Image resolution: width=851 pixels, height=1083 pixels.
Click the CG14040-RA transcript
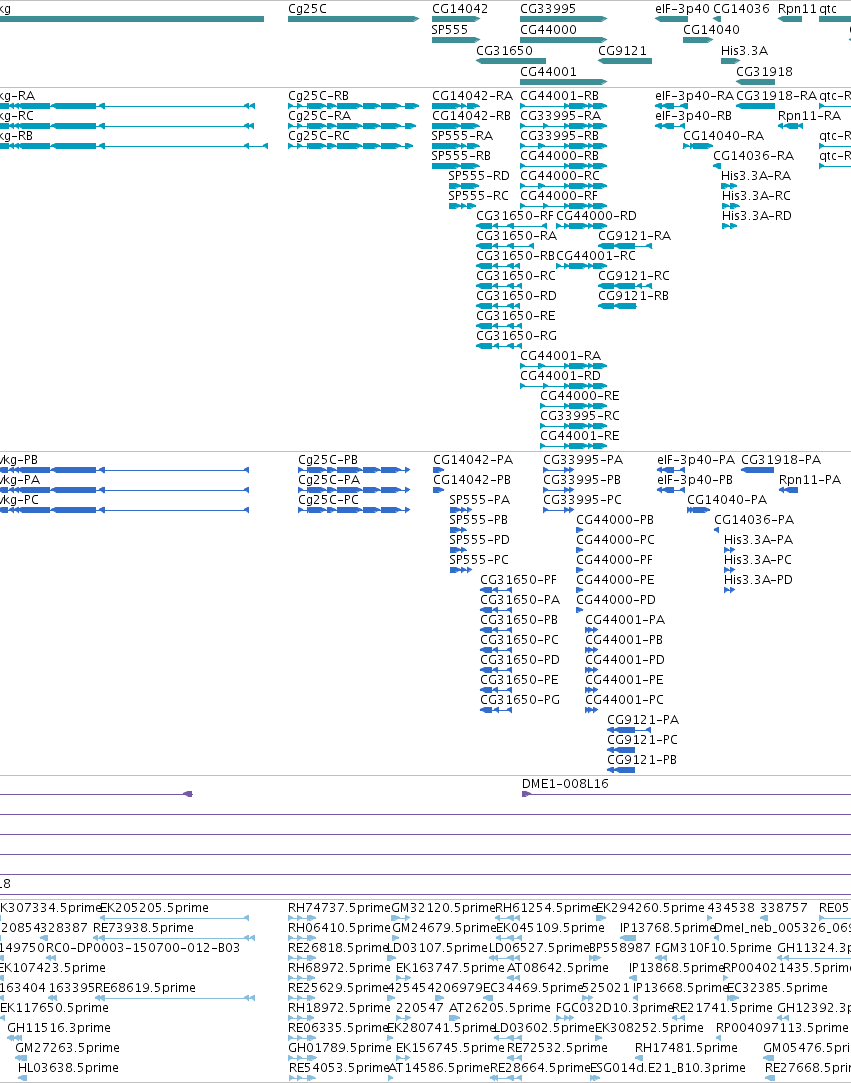(698, 146)
